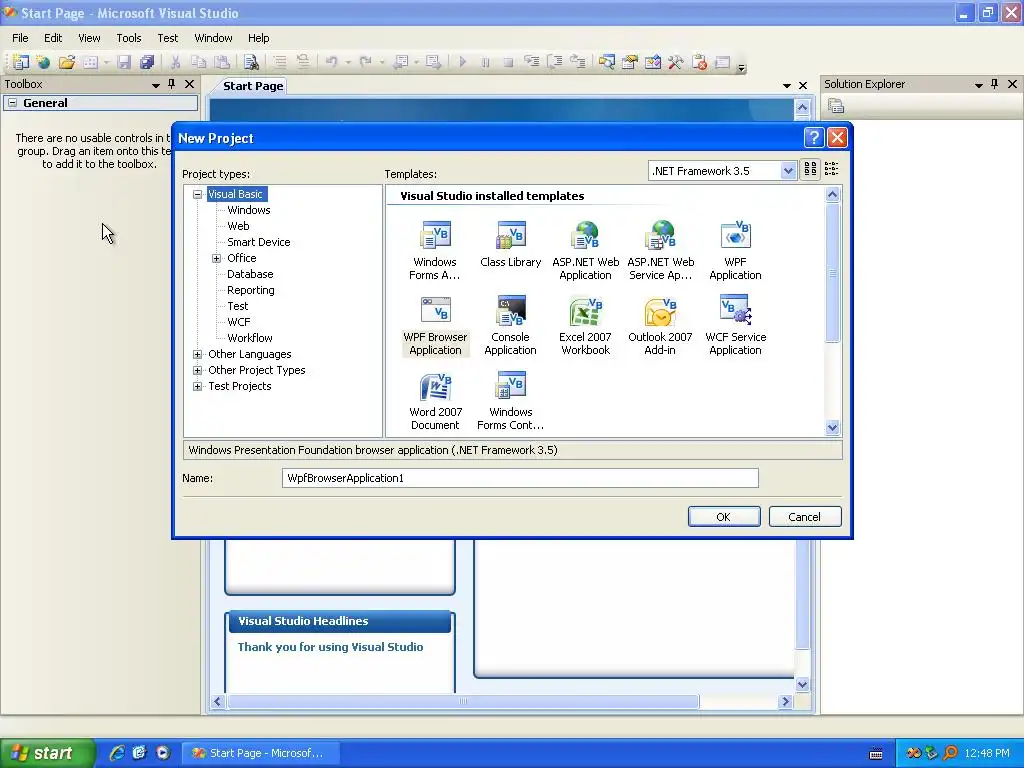Image resolution: width=1024 pixels, height=768 pixels.
Task: Select the Windows project type
Action: (248, 210)
